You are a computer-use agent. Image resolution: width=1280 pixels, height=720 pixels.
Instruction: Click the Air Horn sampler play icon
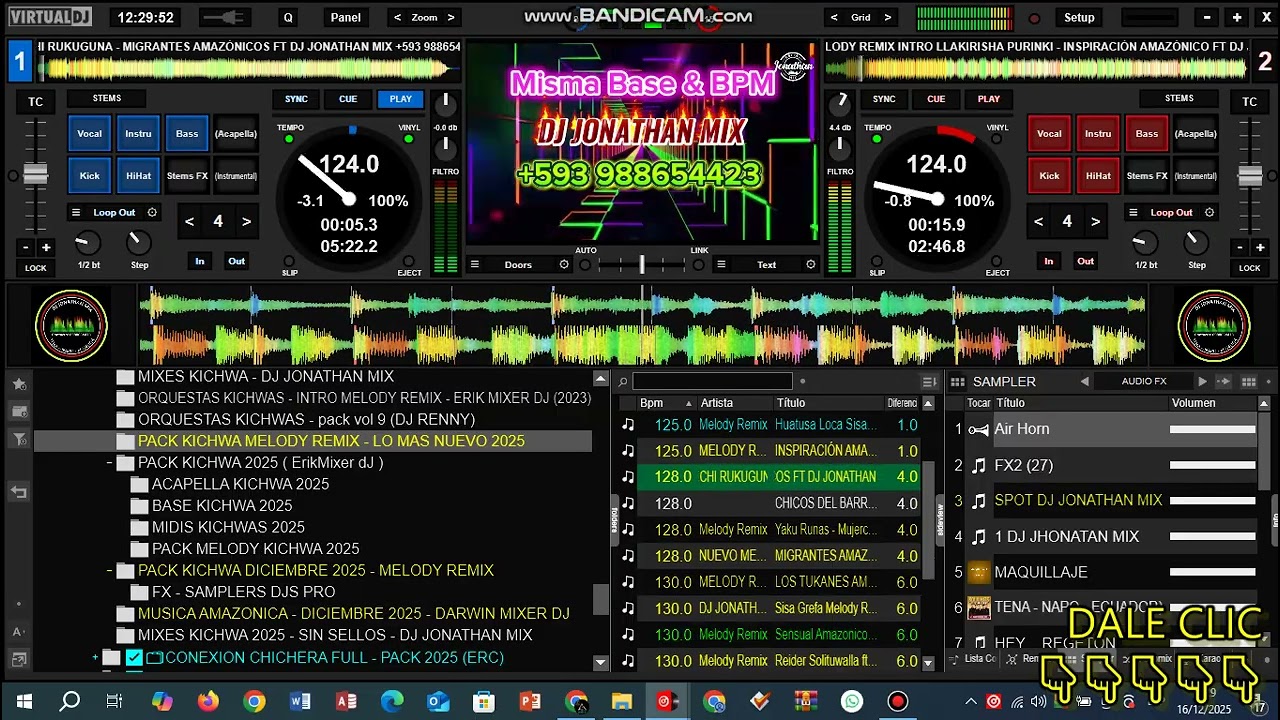click(x=979, y=429)
